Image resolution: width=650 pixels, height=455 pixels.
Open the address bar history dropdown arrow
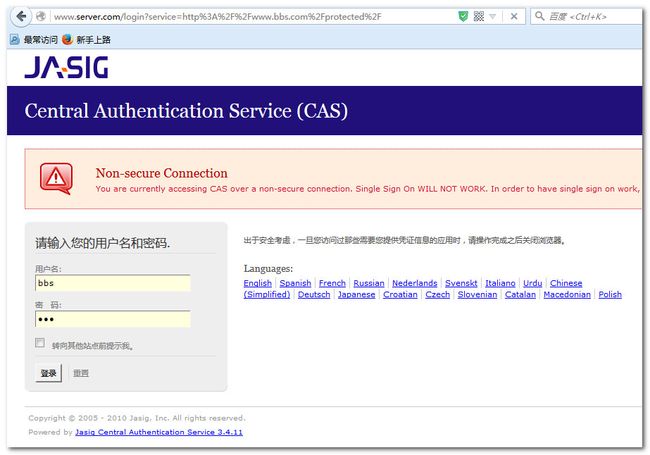pos(492,17)
